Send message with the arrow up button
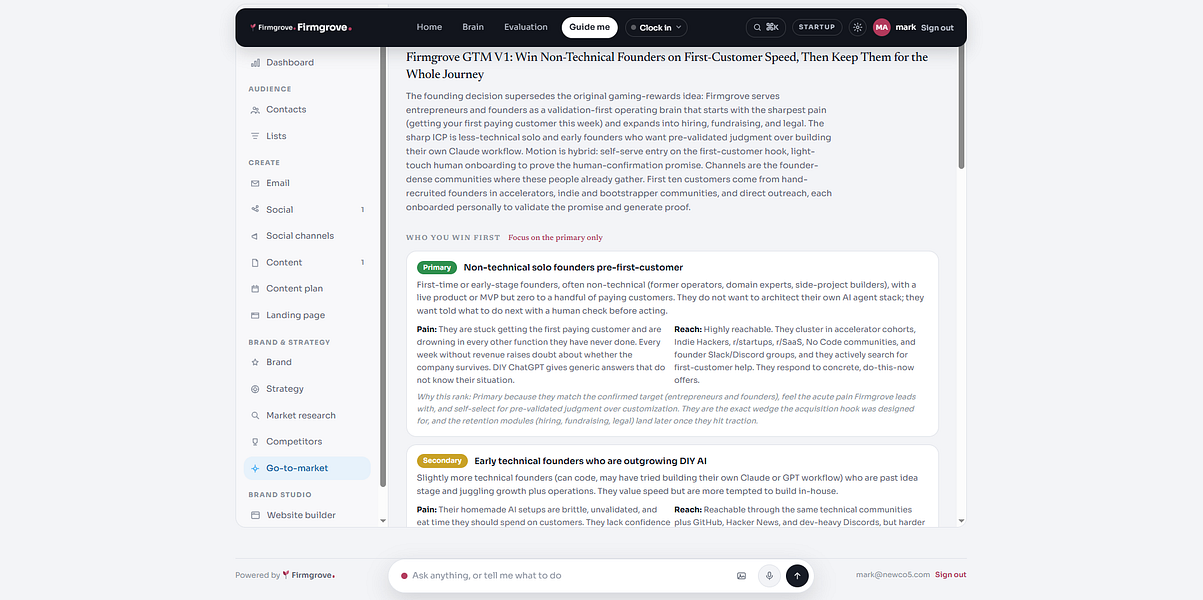Image resolution: width=1203 pixels, height=600 pixels. tap(797, 575)
